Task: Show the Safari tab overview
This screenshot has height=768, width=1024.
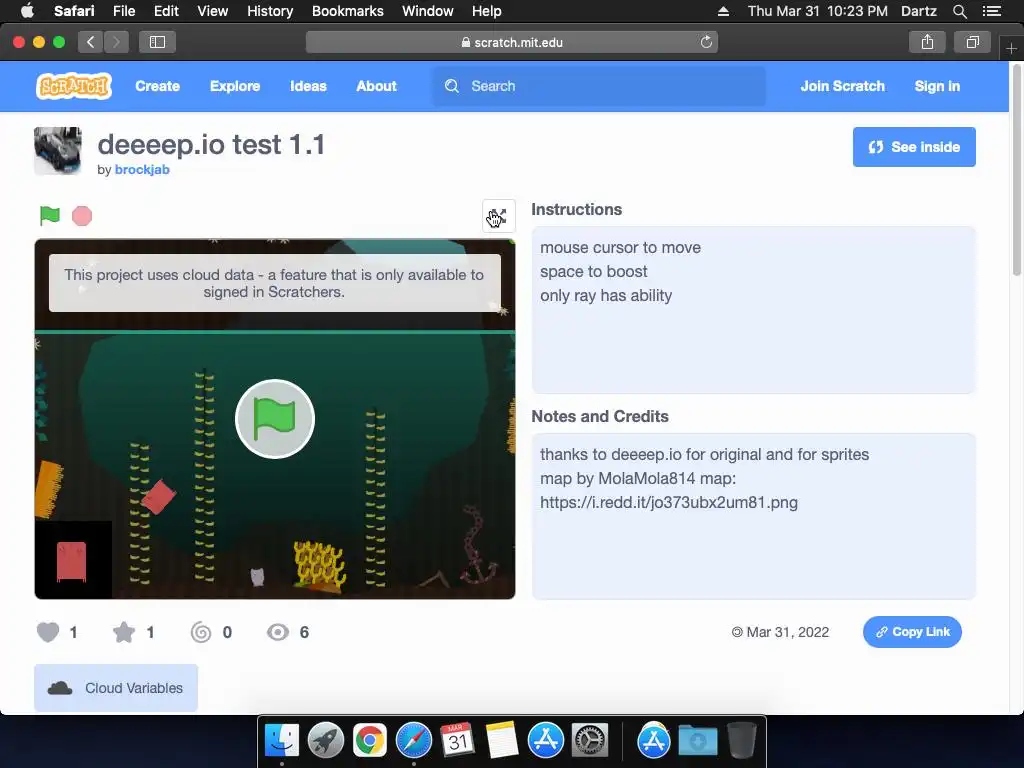Action: 972,42
